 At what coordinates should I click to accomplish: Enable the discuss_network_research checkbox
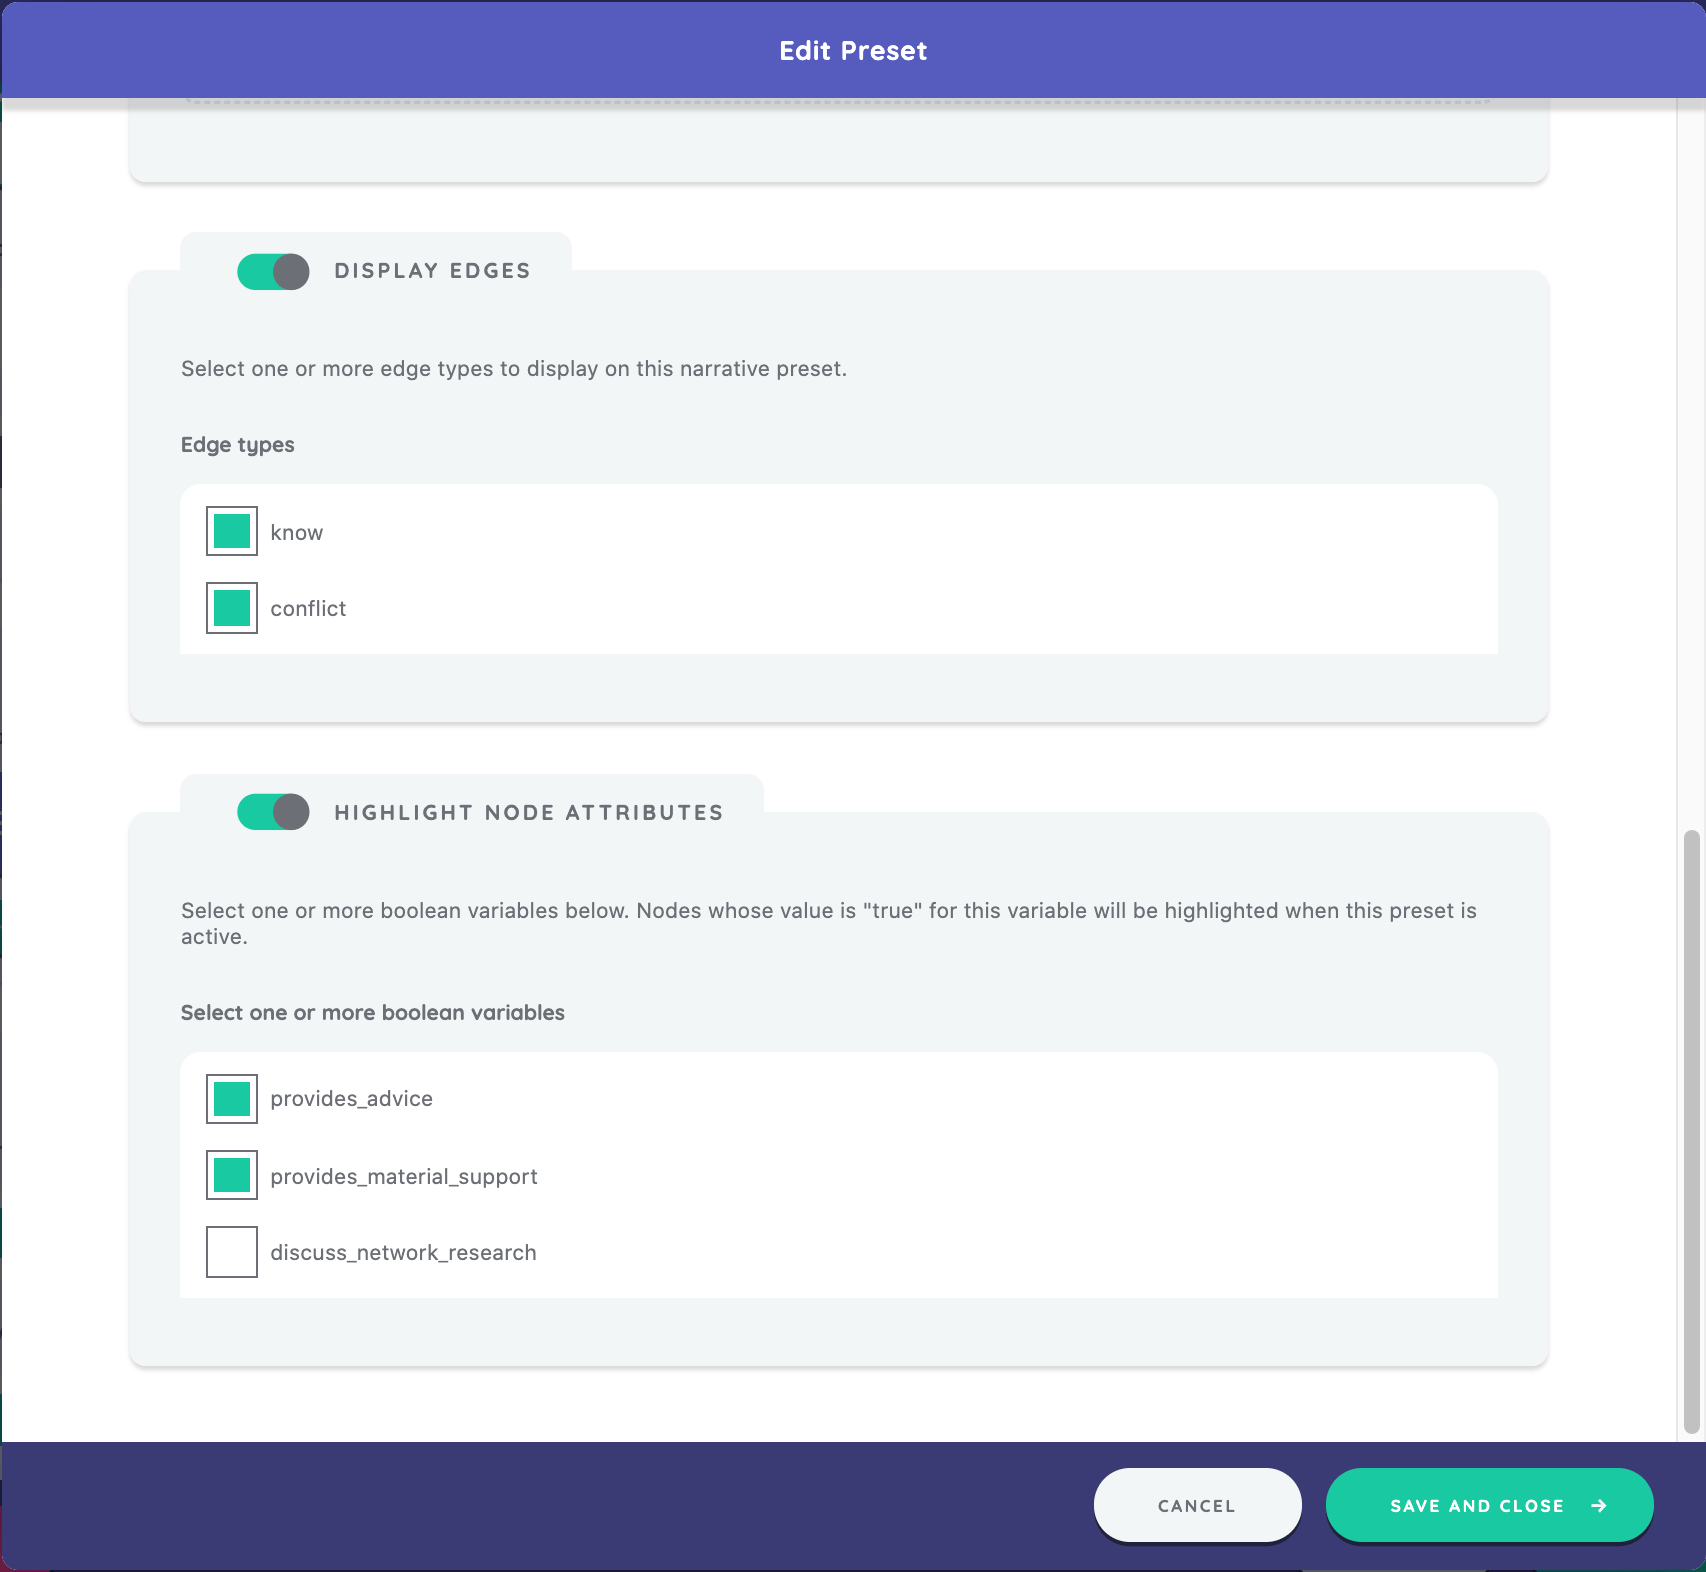pos(232,1252)
